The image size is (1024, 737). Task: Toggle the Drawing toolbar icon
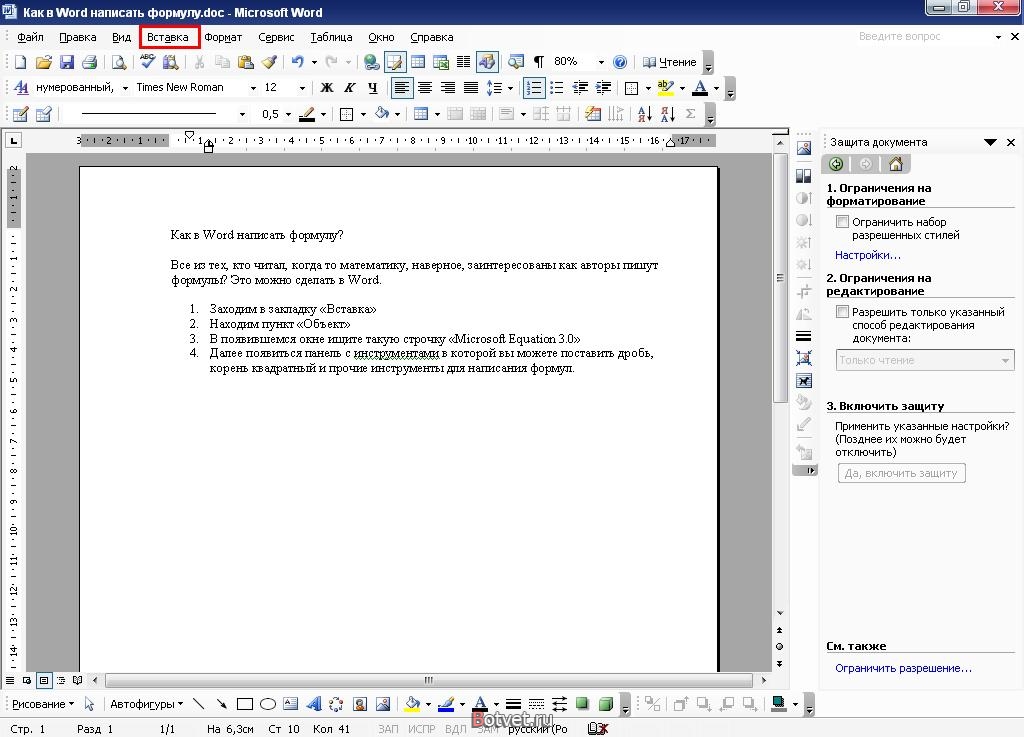(487, 62)
